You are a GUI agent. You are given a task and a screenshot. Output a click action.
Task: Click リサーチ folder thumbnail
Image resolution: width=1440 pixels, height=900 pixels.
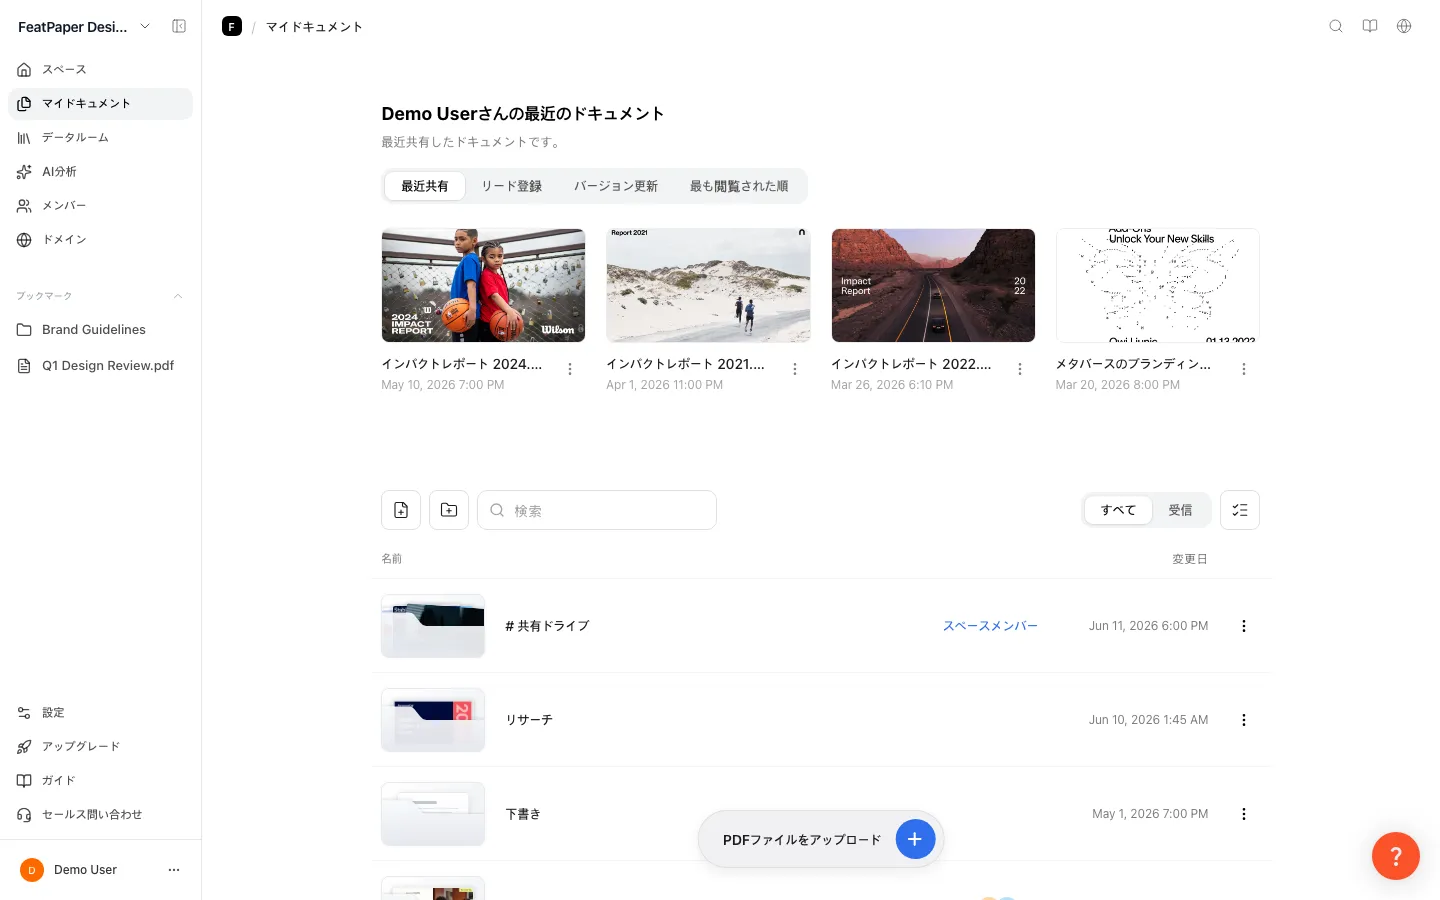[433, 720]
